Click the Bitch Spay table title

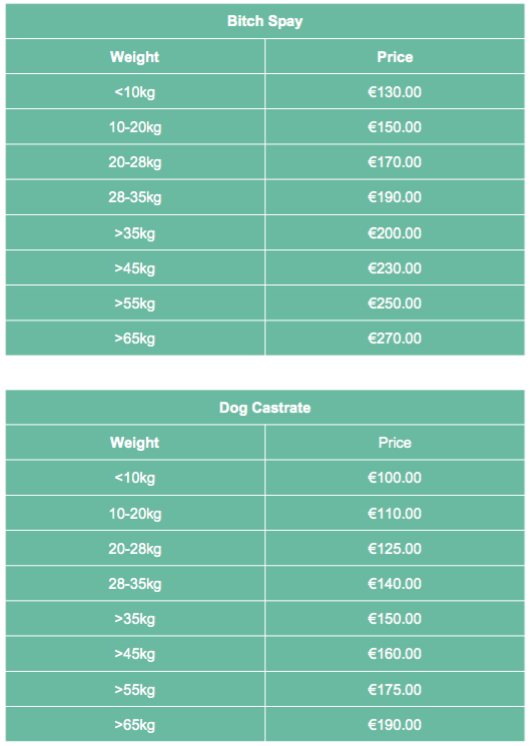pyautogui.click(x=265, y=21)
